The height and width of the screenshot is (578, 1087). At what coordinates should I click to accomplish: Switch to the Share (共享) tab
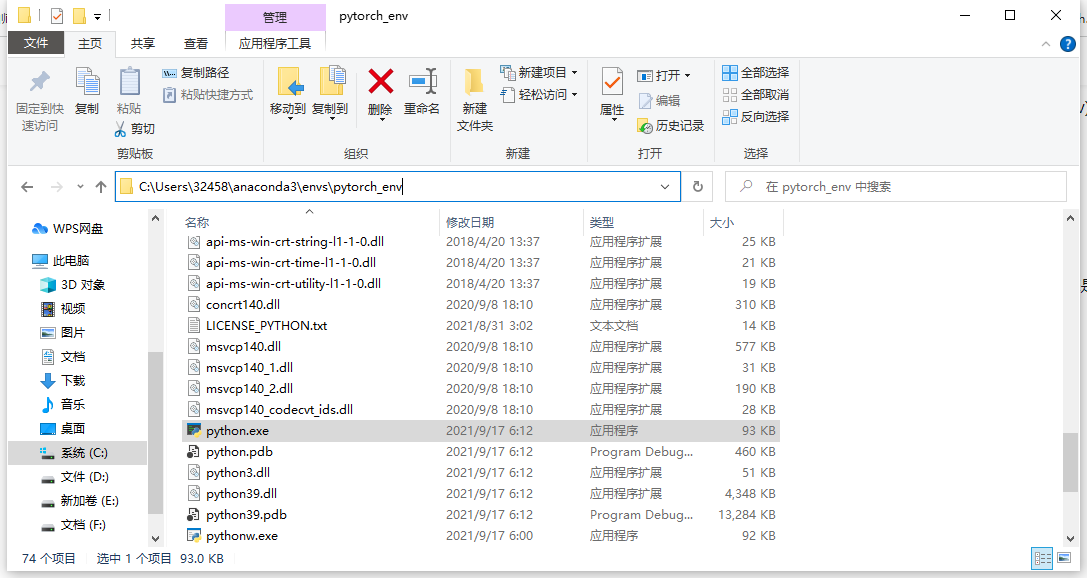(143, 44)
